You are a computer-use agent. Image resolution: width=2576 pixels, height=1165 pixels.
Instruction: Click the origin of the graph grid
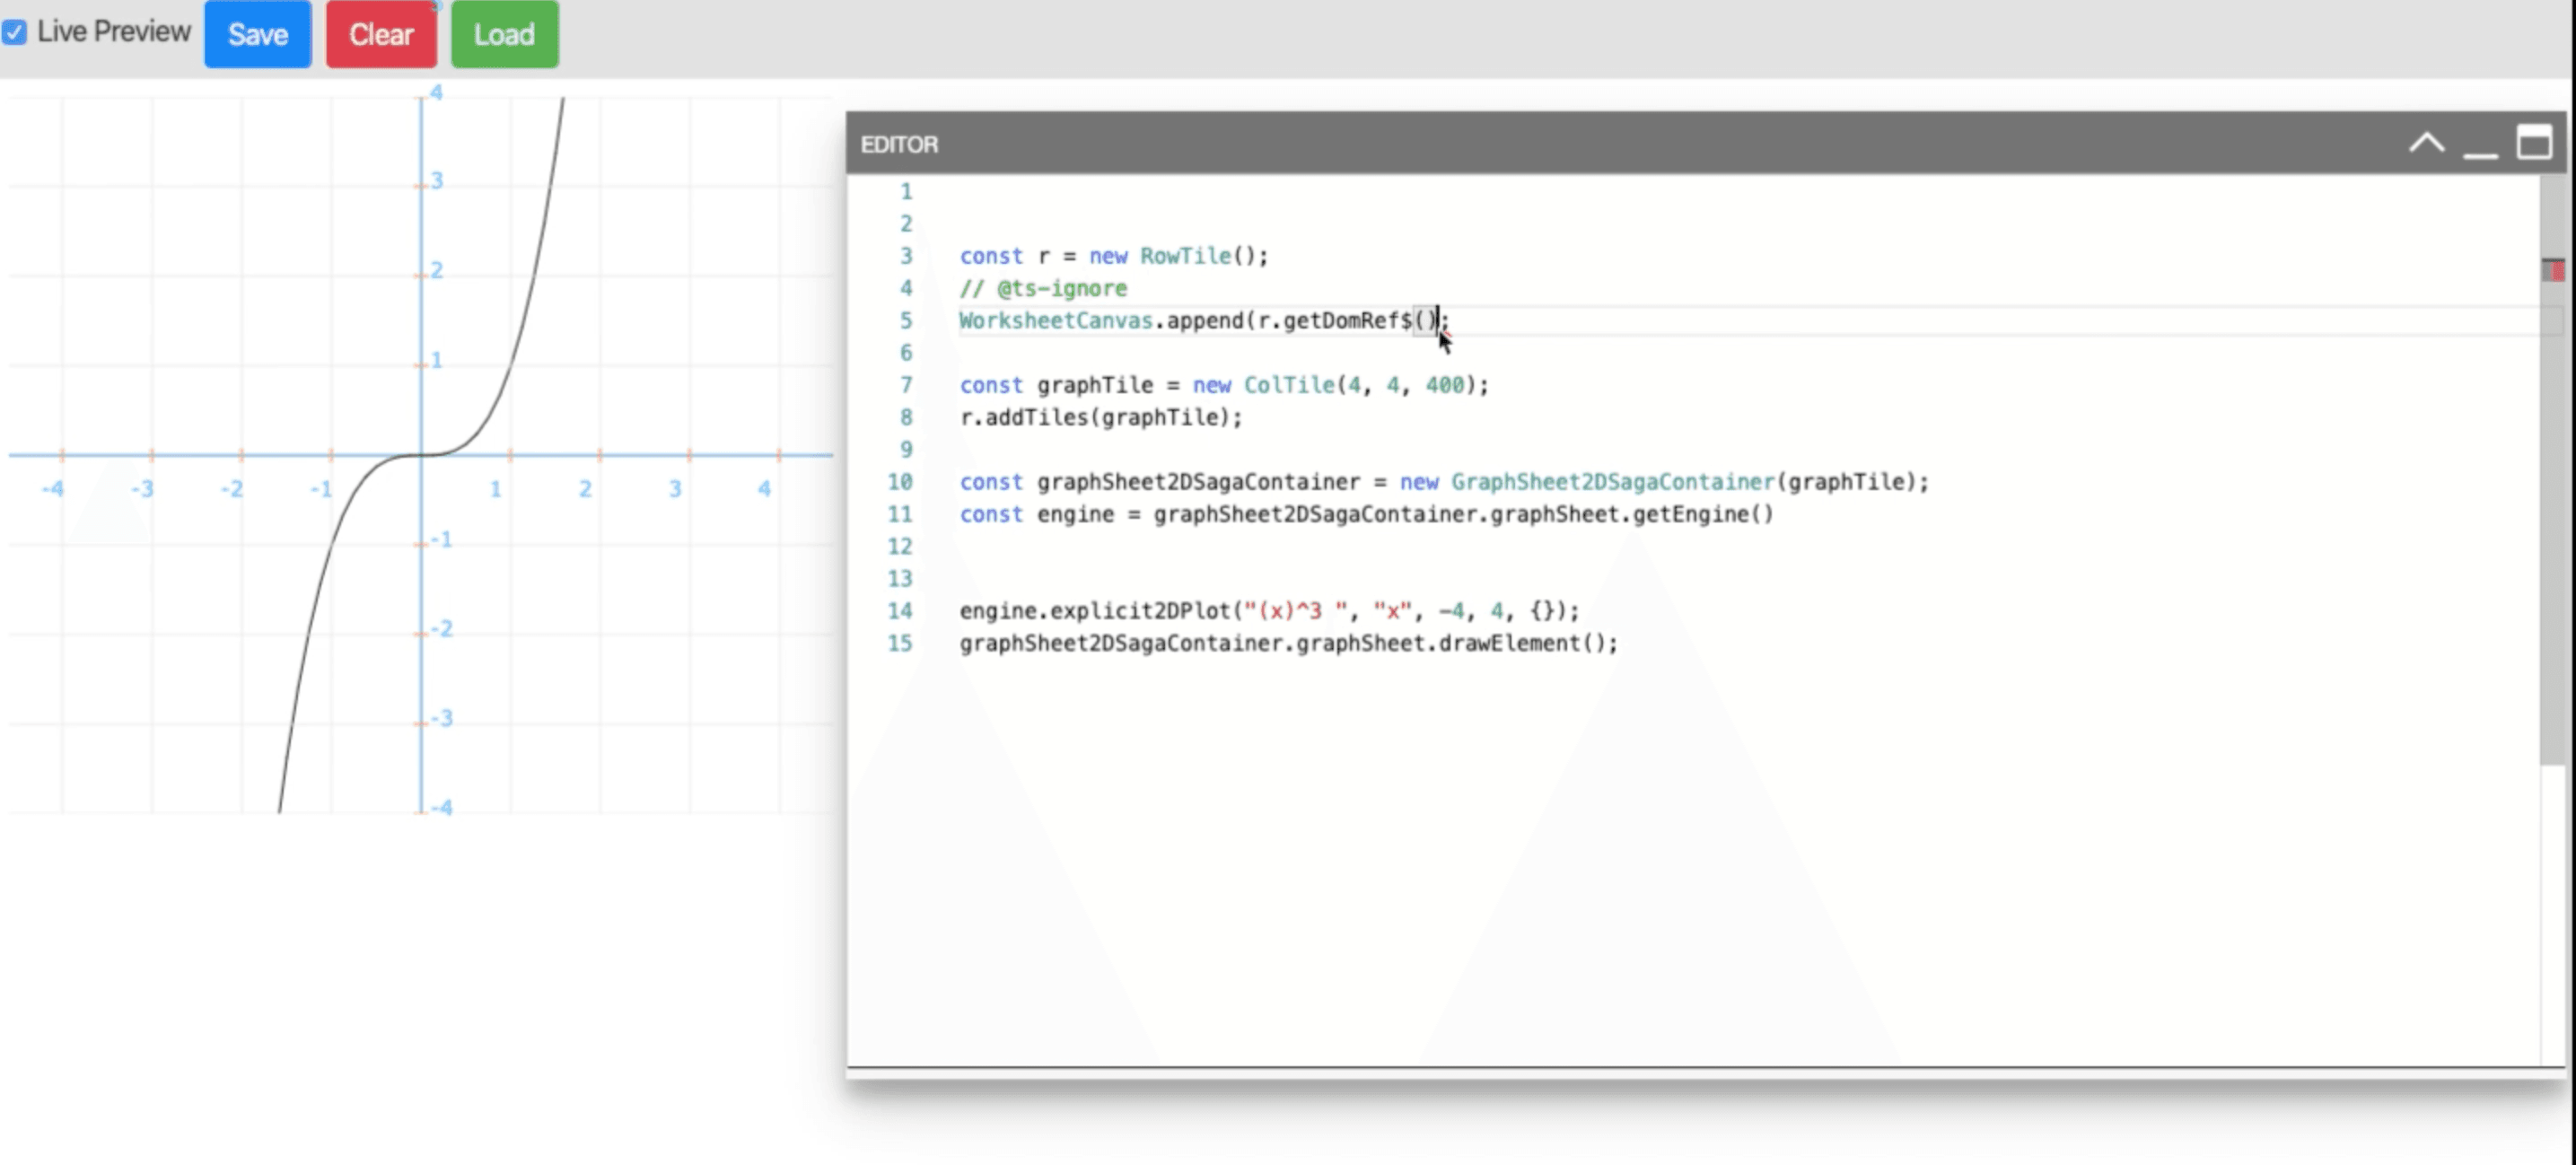coord(420,455)
